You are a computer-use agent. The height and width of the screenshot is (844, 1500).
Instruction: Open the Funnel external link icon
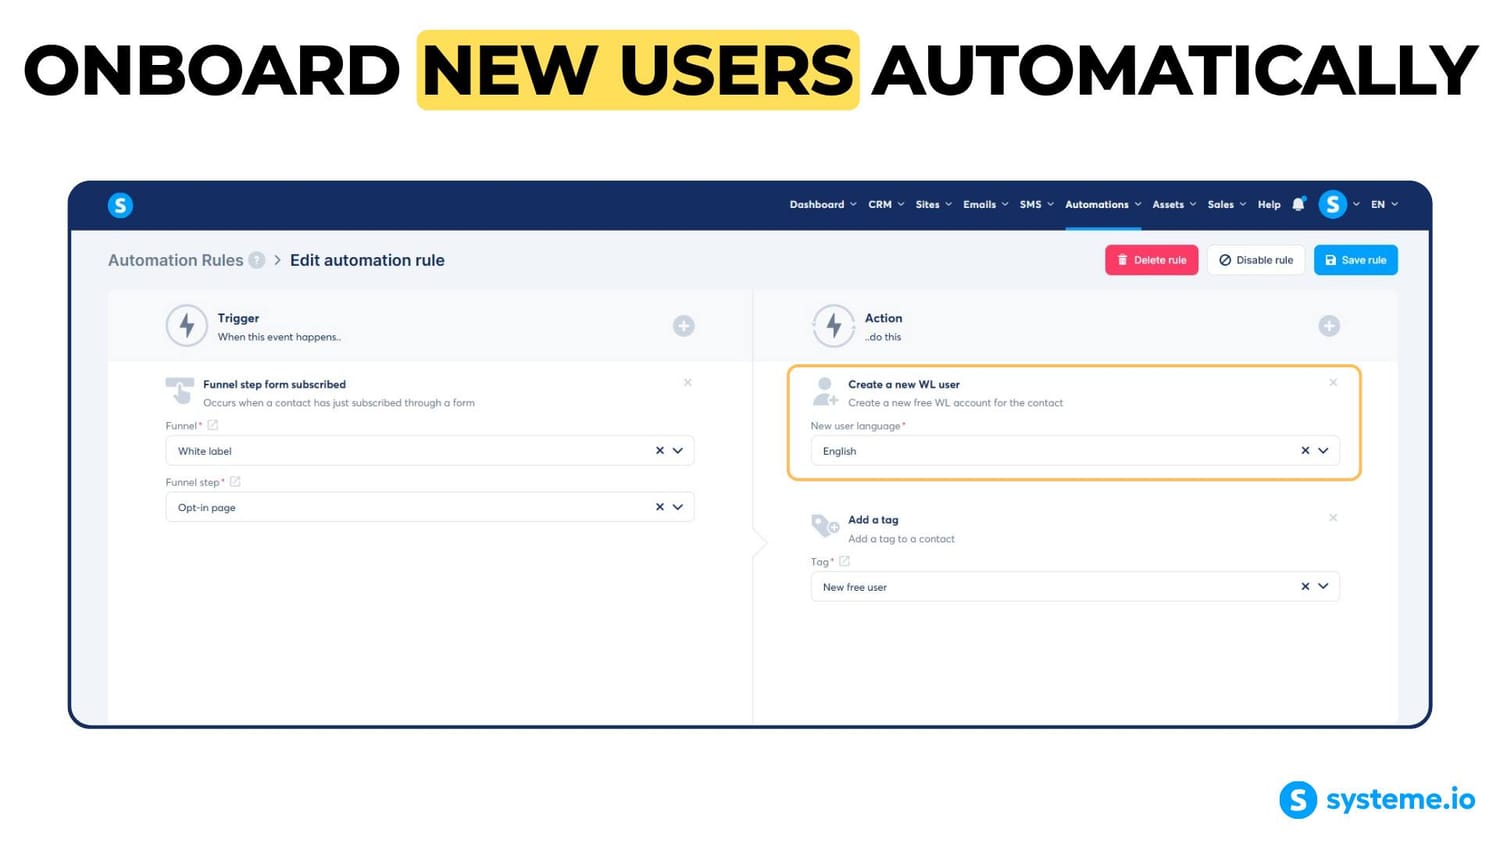pyautogui.click(x=213, y=425)
